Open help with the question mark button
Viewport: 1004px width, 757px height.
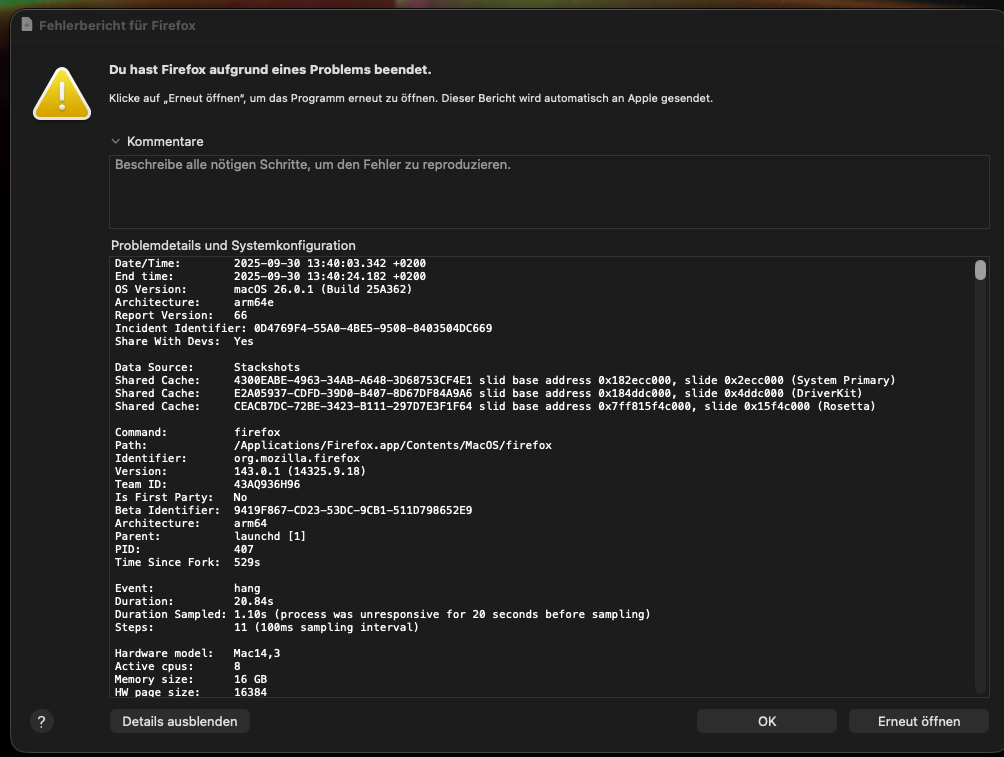pos(42,722)
